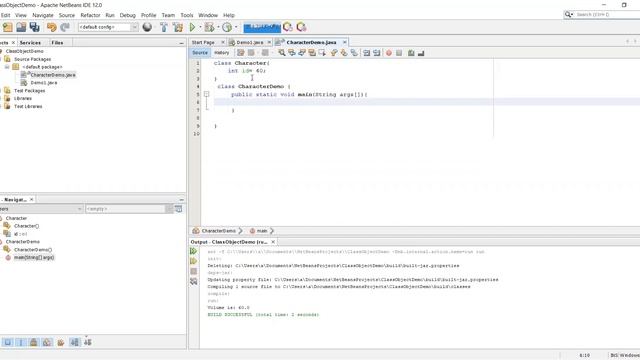Click the Comment editor toolbar icon
This screenshot has height=360, width=640.
click(x=411, y=53)
